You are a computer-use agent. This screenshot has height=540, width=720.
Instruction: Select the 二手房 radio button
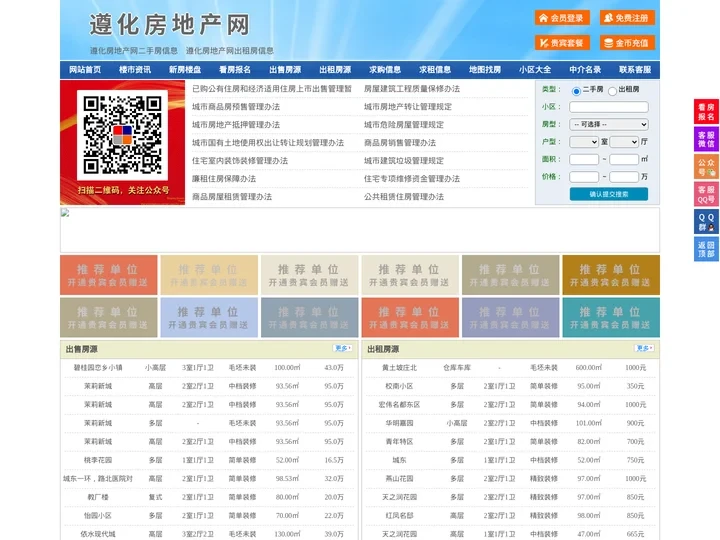pos(576,91)
